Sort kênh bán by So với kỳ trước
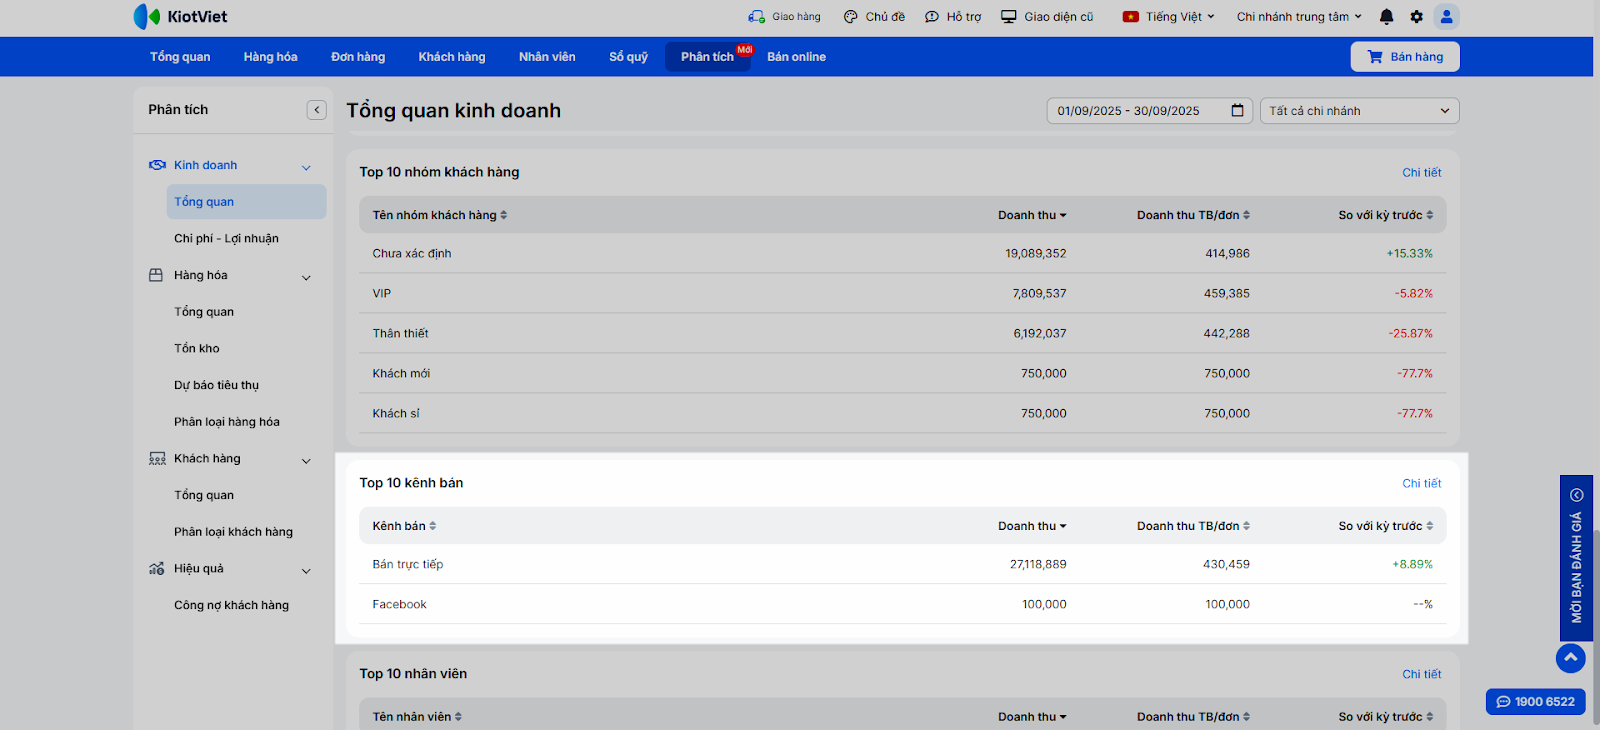This screenshot has width=1600, height=730. pyautogui.click(x=1386, y=526)
